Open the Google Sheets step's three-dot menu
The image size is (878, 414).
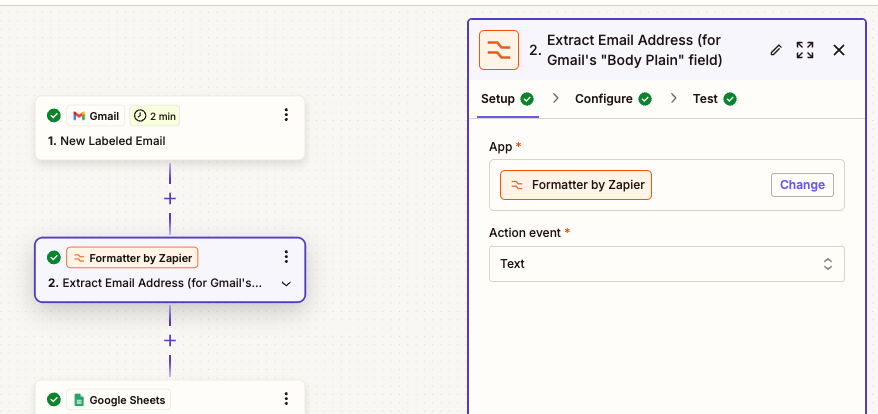[x=286, y=399]
